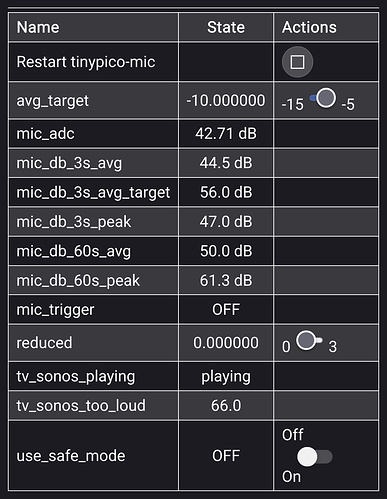Click the 61.3 dB state value
This screenshot has height=499, width=387.
226,280
